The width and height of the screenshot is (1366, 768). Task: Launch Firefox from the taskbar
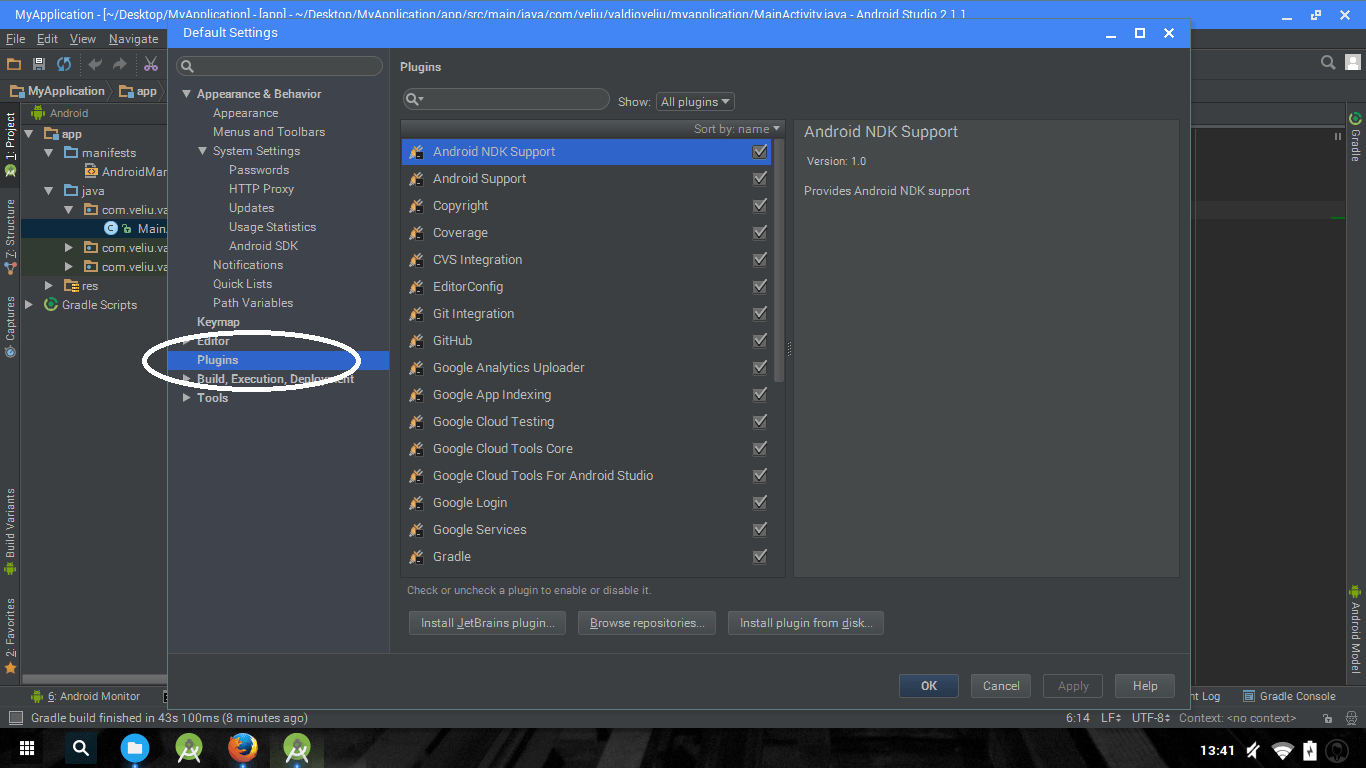pos(242,748)
